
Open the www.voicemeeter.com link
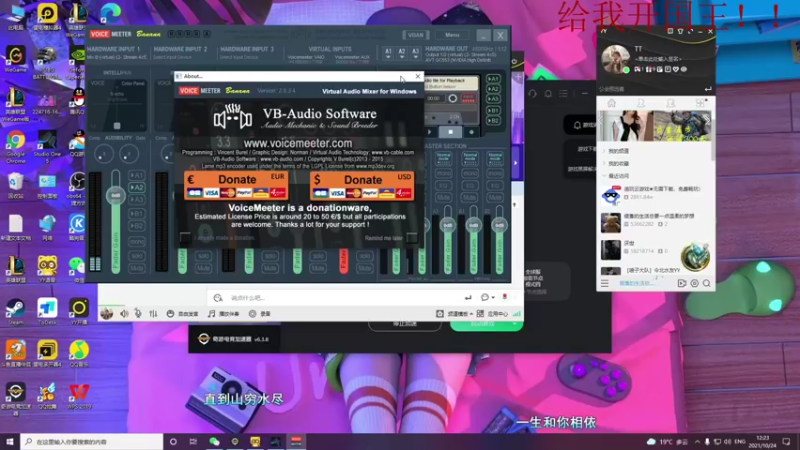pyautogui.click(x=297, y=143)
